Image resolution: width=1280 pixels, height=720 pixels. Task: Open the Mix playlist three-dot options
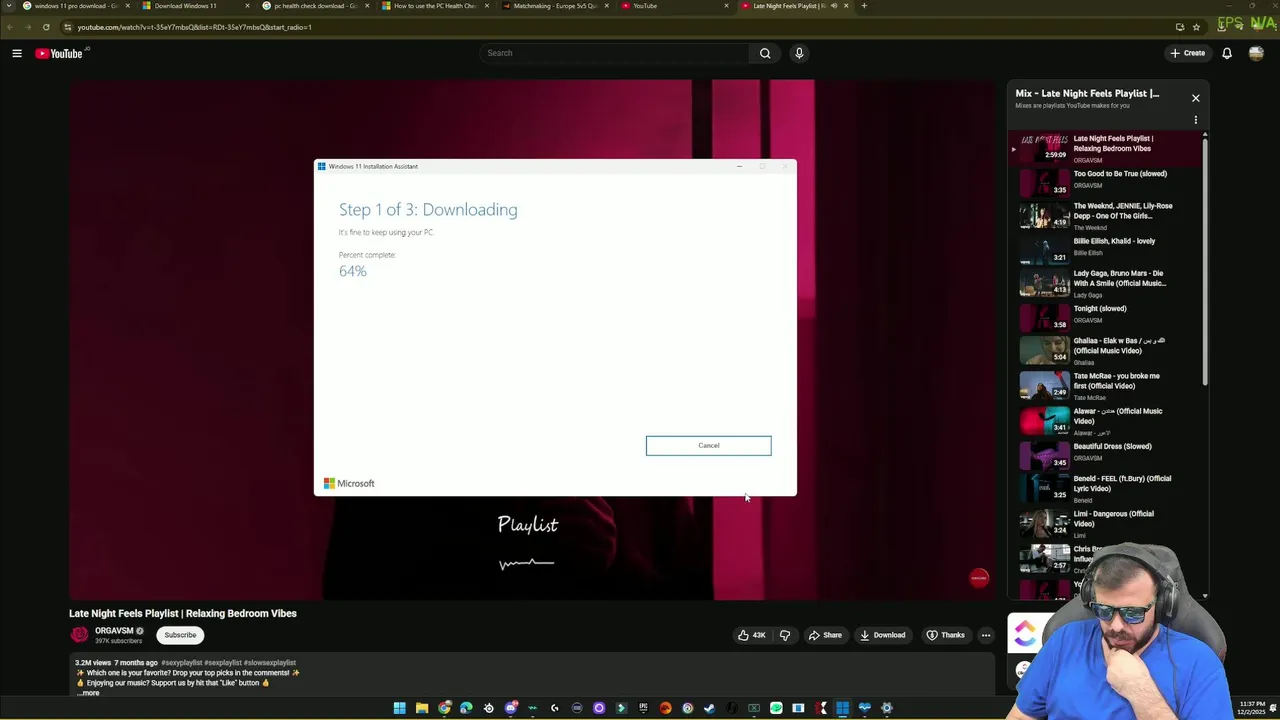click(x=1195, y=120)
